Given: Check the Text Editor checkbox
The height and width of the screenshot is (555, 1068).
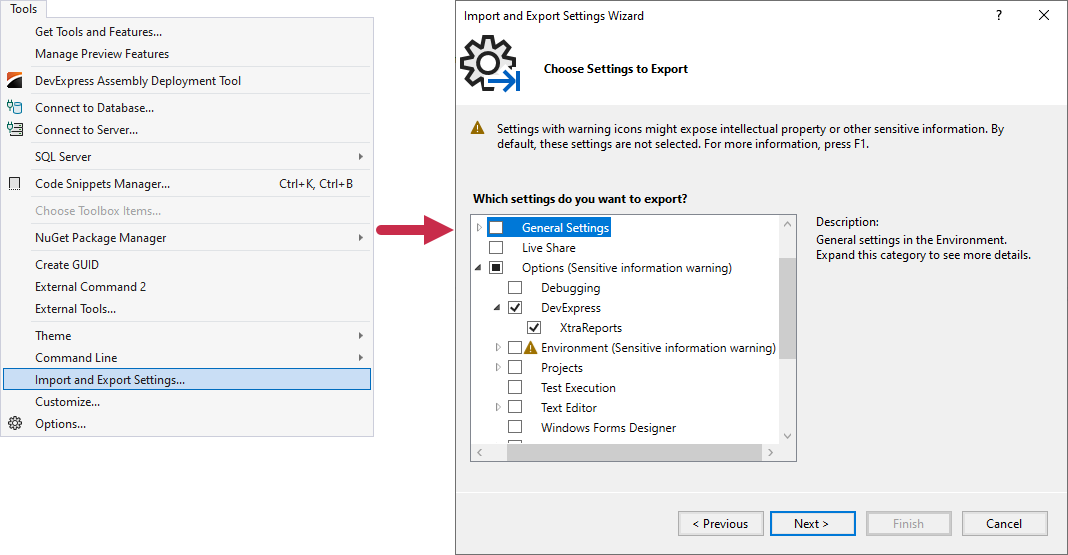Looking at the screenshot, I should 515,407.
